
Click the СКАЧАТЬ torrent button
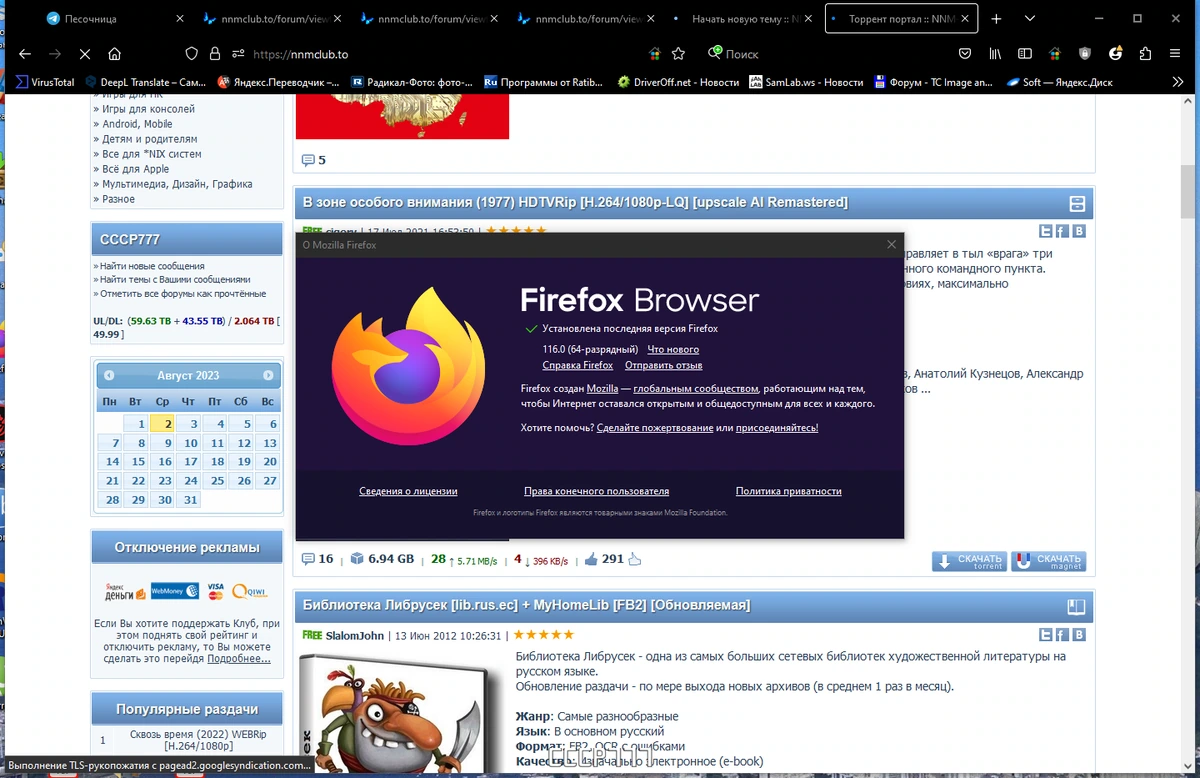969,561
